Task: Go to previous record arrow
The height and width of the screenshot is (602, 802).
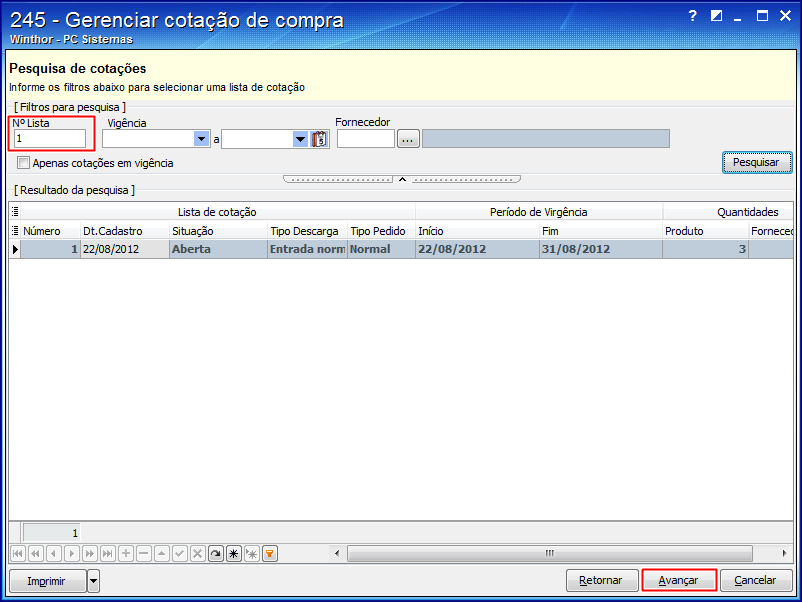Action: 54,553
